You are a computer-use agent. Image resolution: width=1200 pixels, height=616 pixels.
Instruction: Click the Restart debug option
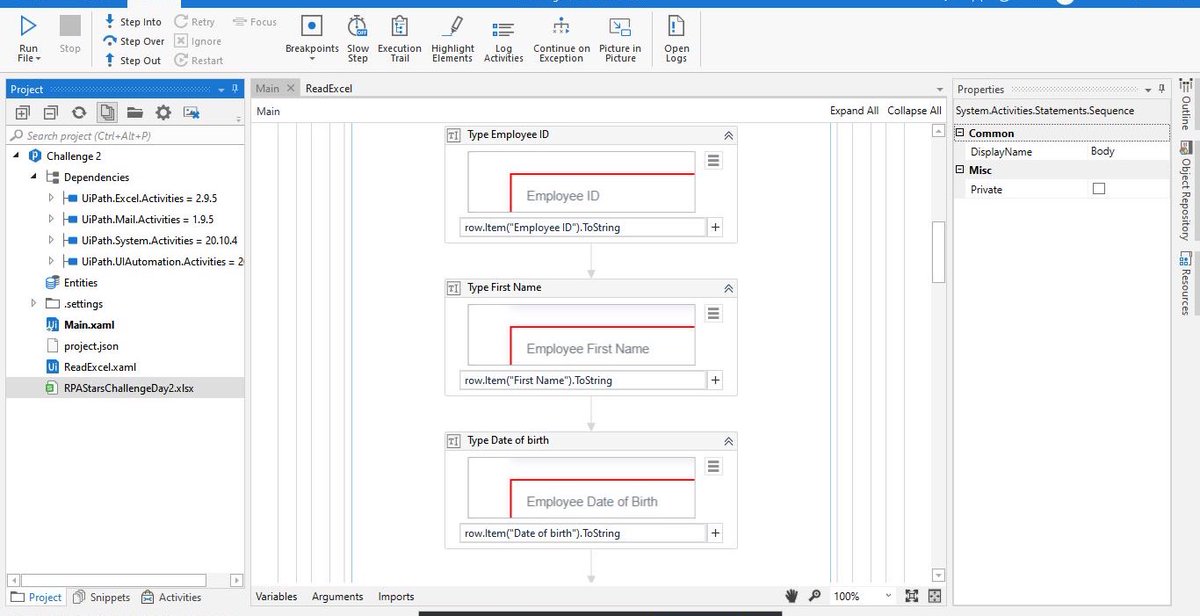198,60
